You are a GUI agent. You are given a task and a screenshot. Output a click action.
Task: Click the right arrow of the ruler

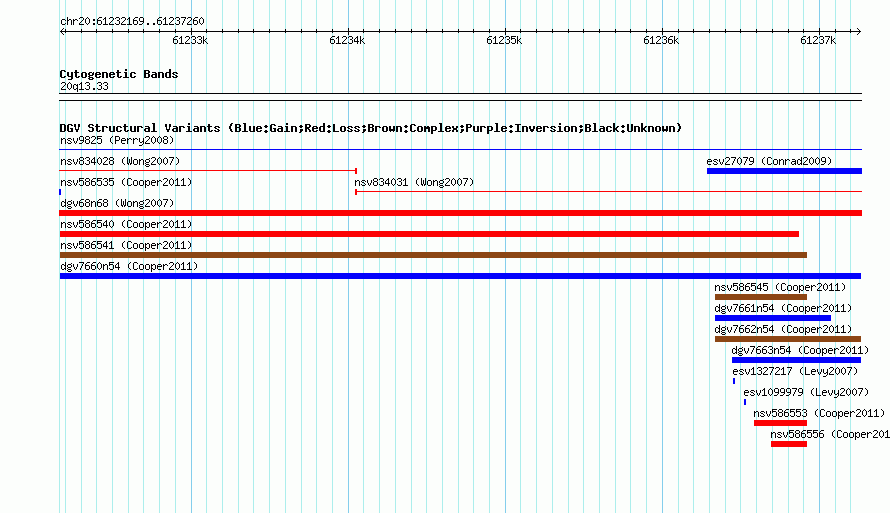(859, 31)
